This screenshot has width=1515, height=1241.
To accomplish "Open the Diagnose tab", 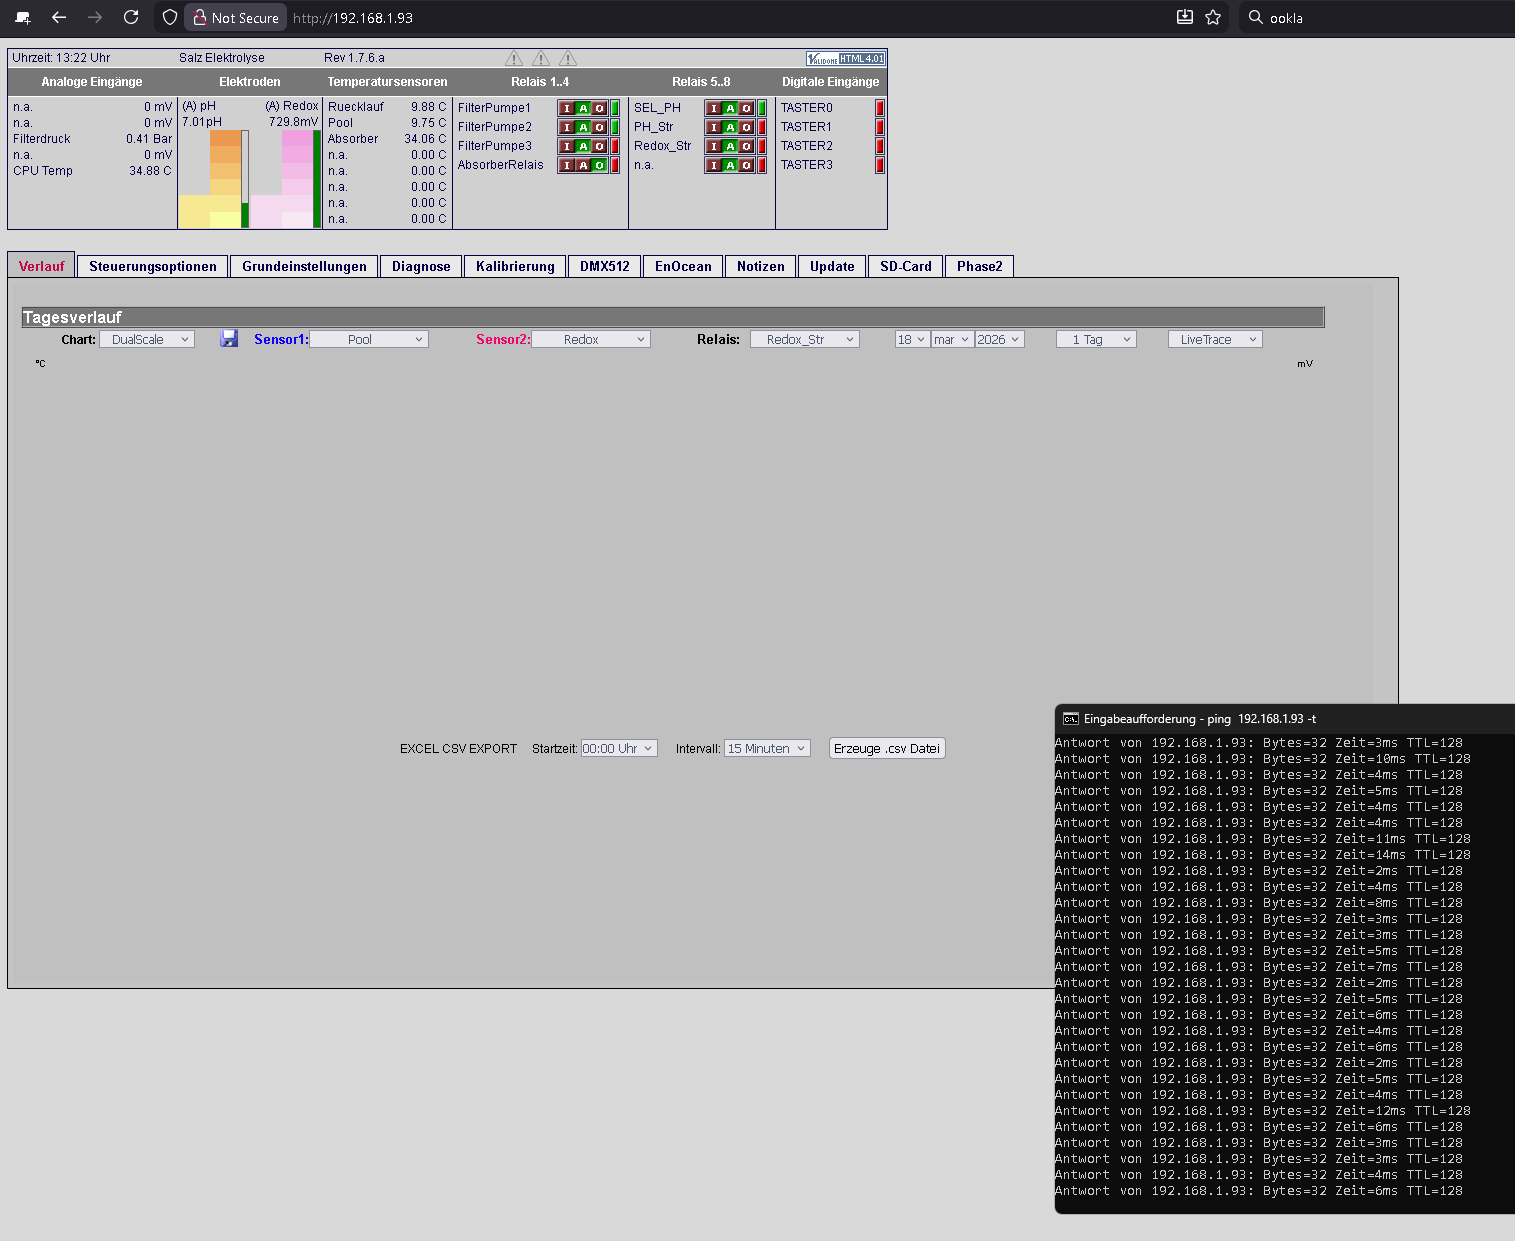I will pyautogui.click(x=421, y=266).
